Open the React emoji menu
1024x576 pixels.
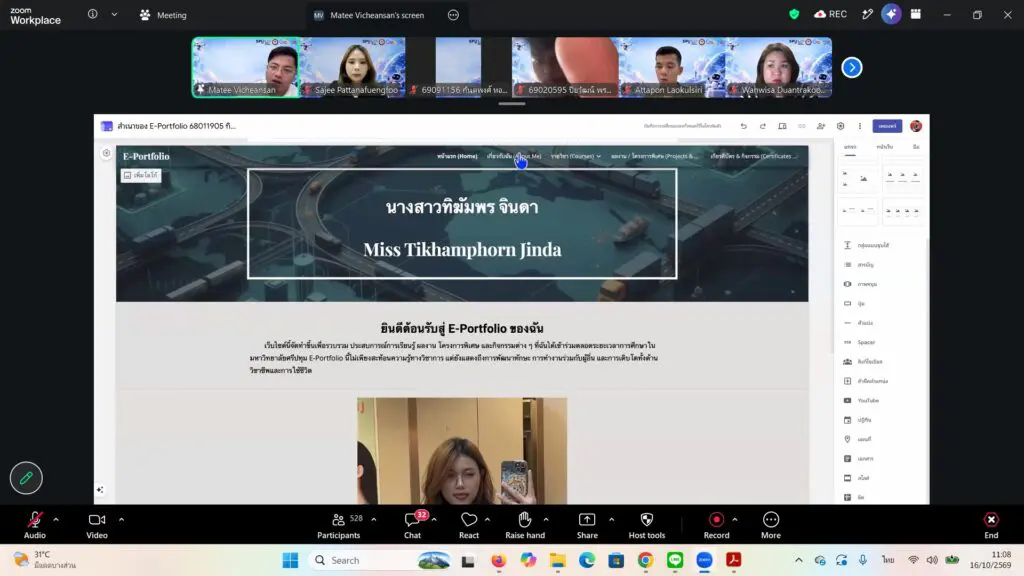coord(469,524)
